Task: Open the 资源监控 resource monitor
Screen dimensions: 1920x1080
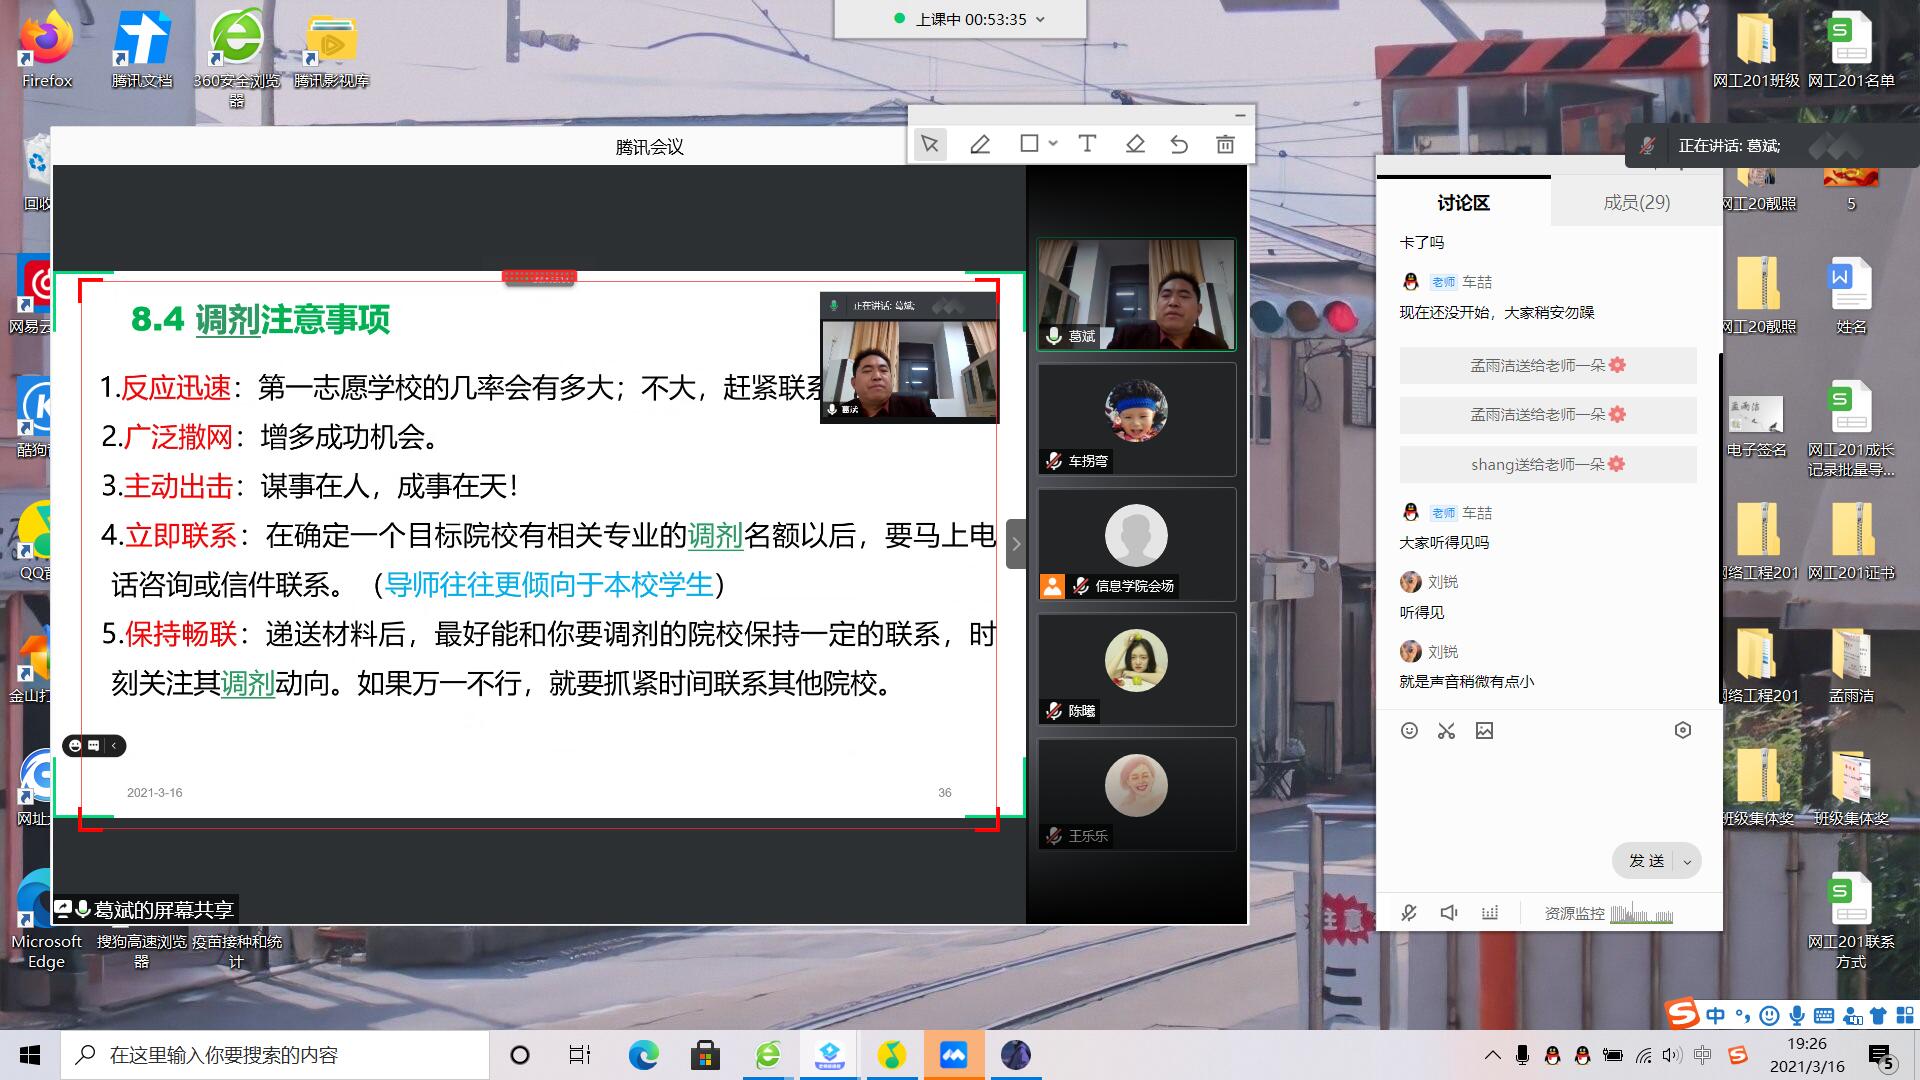Action: click(x=1608, y=913)
